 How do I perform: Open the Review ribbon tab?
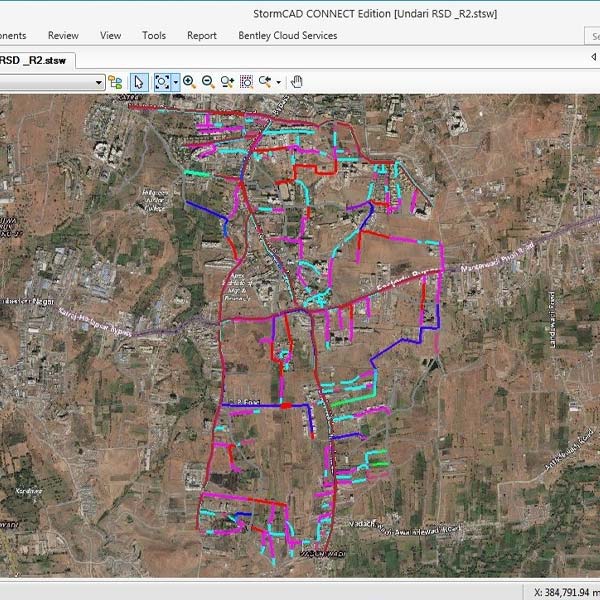point(63,35)
